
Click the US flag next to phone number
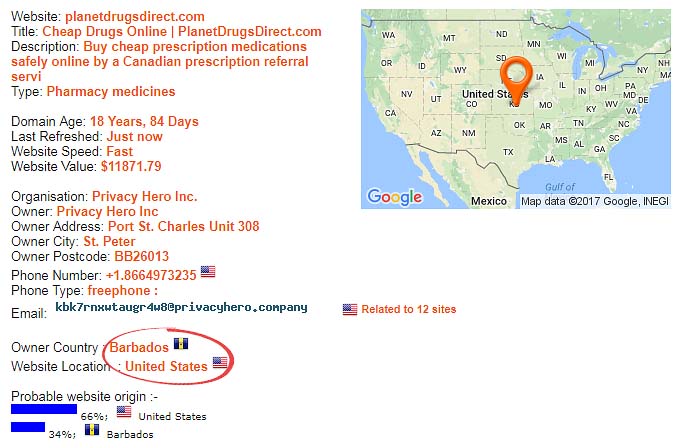(x=208, y=272)
